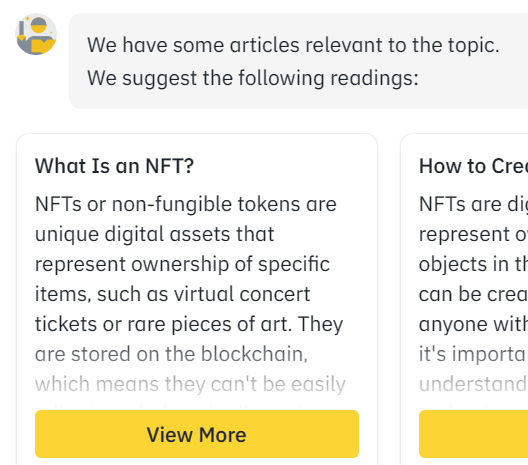Click the 'NFTs are dig' line in second card
The width and height of the screenshot is (528, 465).
pyautogui.click(x=473, y=204)
